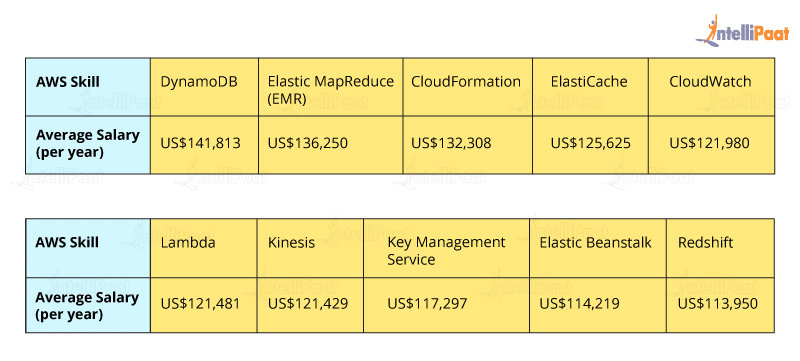Select the DynamoDB skill cell
Viewport: 800px width, 361px height.
[x=204, y=87]
